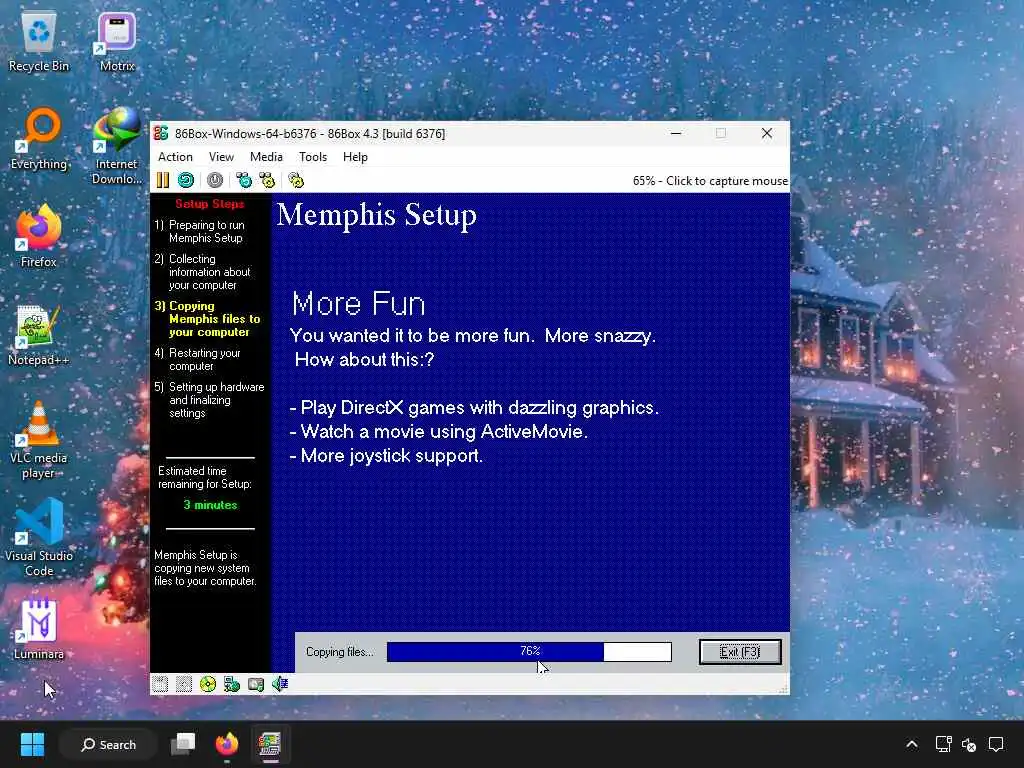Click 'Watch a movie using ActiveMovie' line
1024x768 pixels.
(439, 432)
